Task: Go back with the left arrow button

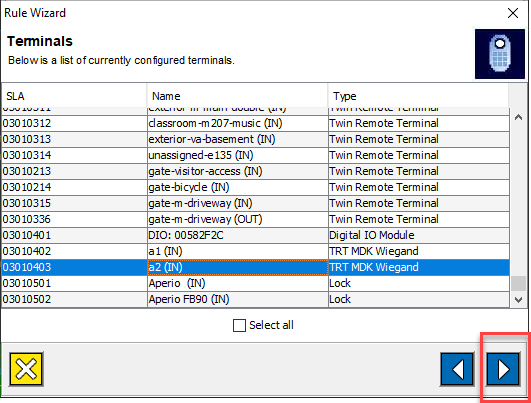Action: pyautogui.click(x=457, y=369)
